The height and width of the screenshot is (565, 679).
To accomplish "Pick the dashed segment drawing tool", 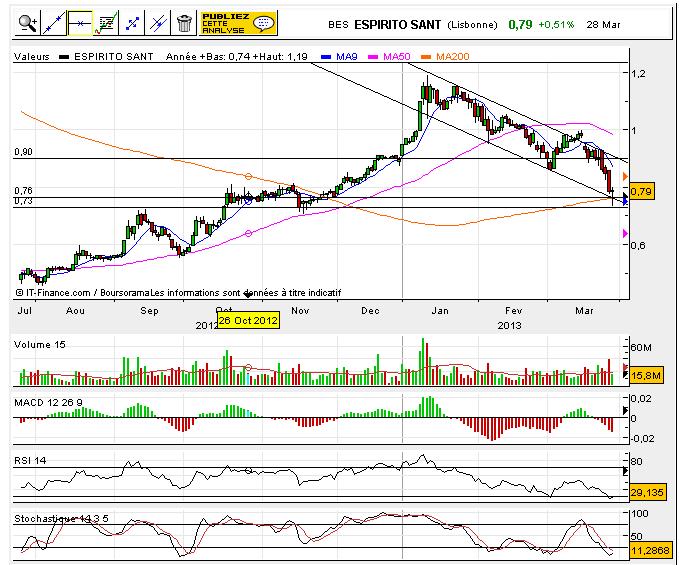I will [x=133, y=23].
